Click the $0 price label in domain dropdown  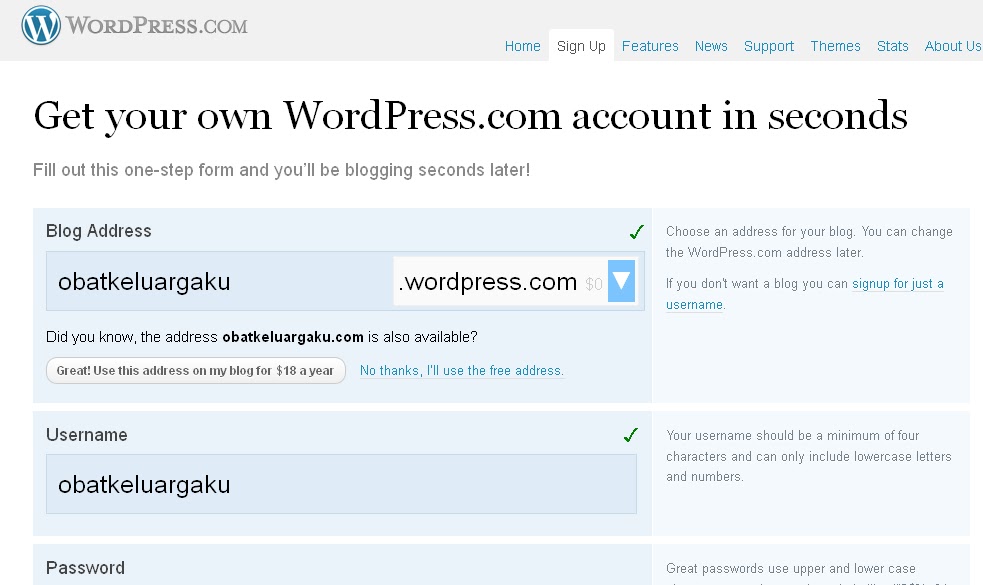pyautogui.click(x=594, y=285)
